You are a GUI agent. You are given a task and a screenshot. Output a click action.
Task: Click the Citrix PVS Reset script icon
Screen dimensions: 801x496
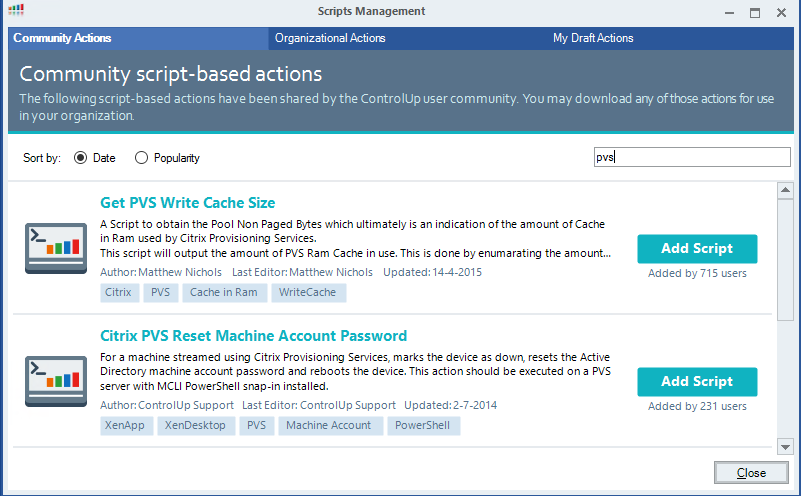click(56, 381)
